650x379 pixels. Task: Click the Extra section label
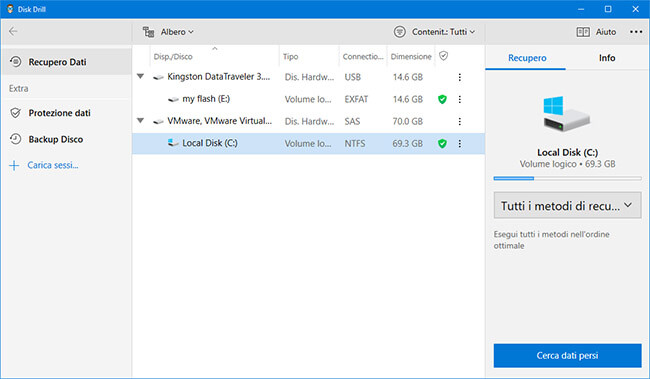pyautogui.click(x=19, y=88)
